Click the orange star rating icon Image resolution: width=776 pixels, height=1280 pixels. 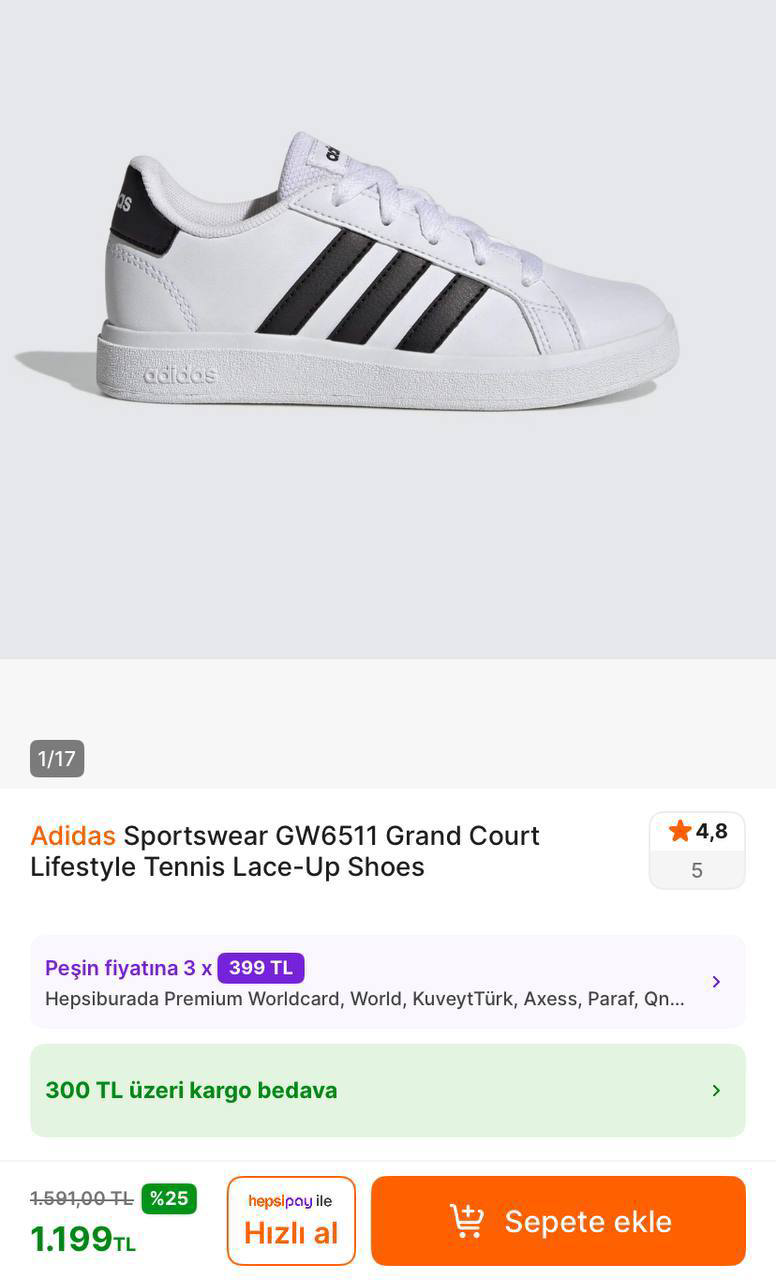680,831
